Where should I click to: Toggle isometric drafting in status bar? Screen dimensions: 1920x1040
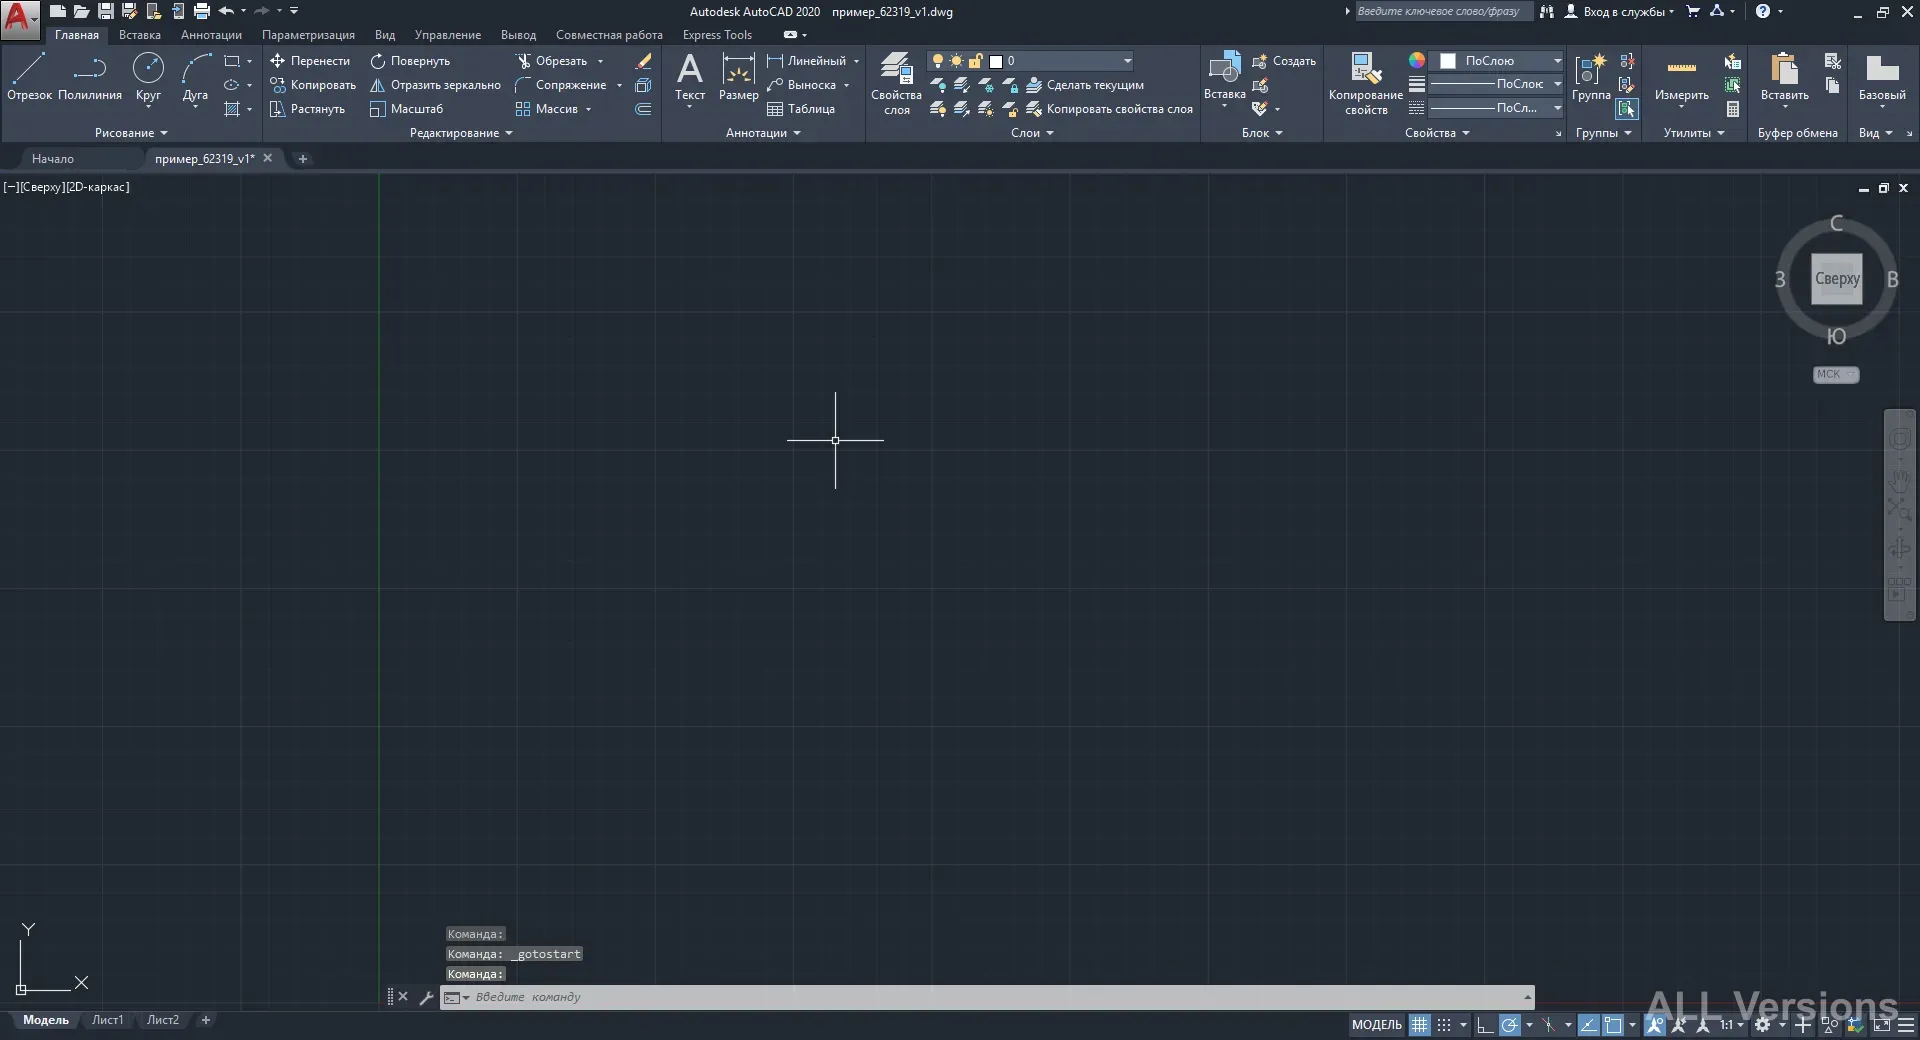pyautogui.click(x=1548, y=1025)
